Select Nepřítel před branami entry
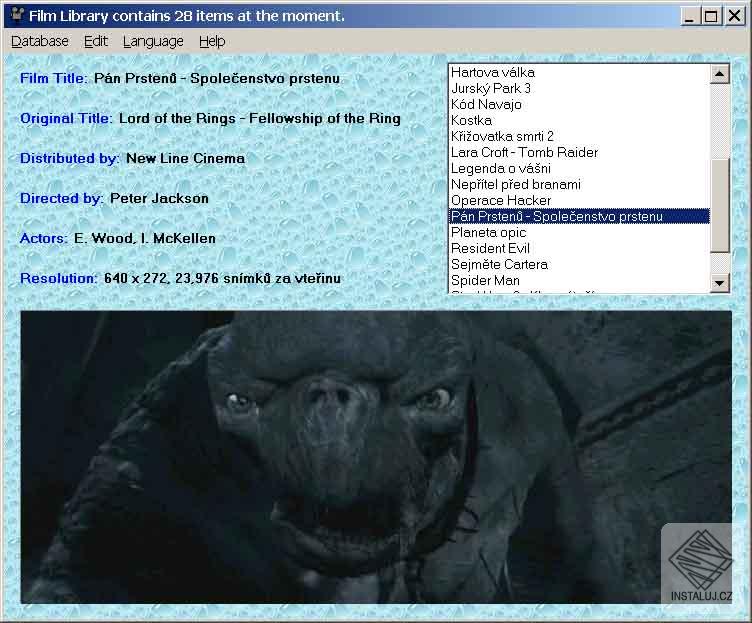This screenshot has height=623, width=752. click(x=579, y=185)
